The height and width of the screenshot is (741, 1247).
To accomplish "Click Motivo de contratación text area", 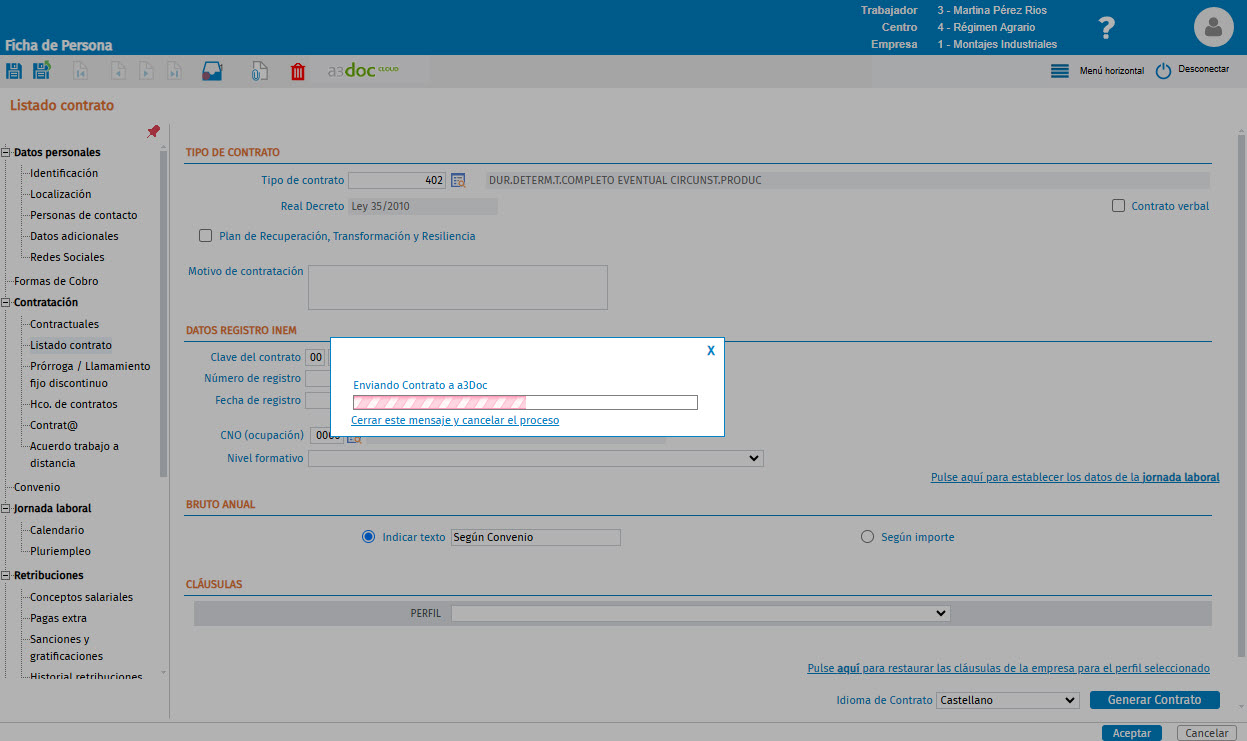I will 458,287.
